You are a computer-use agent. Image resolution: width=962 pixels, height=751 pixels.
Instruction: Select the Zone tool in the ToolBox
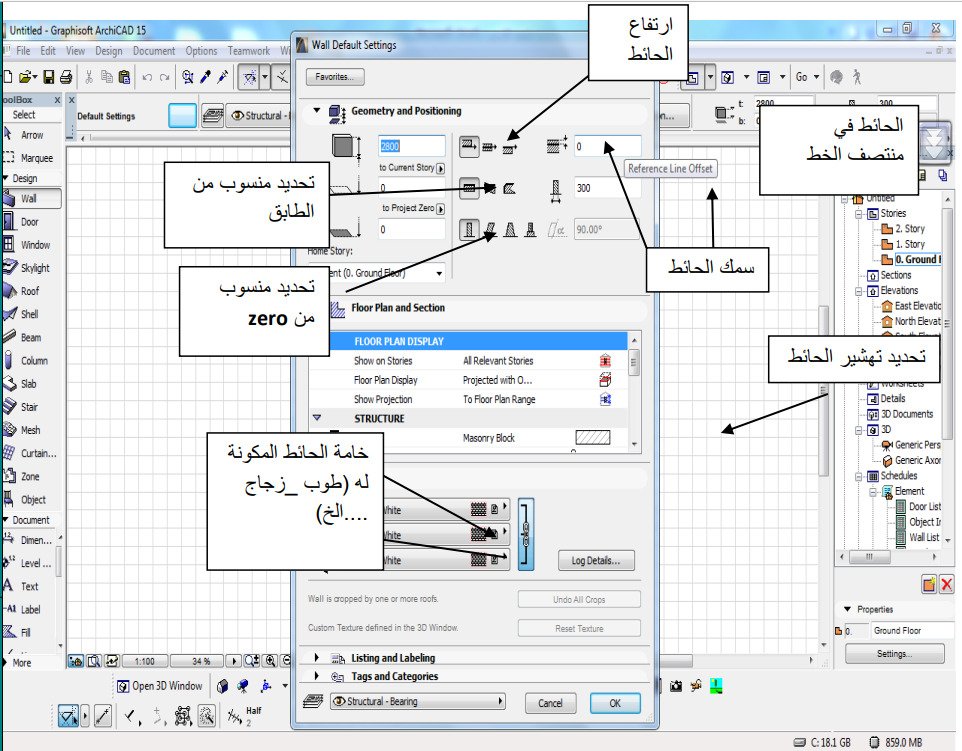[x=33, y=475]
